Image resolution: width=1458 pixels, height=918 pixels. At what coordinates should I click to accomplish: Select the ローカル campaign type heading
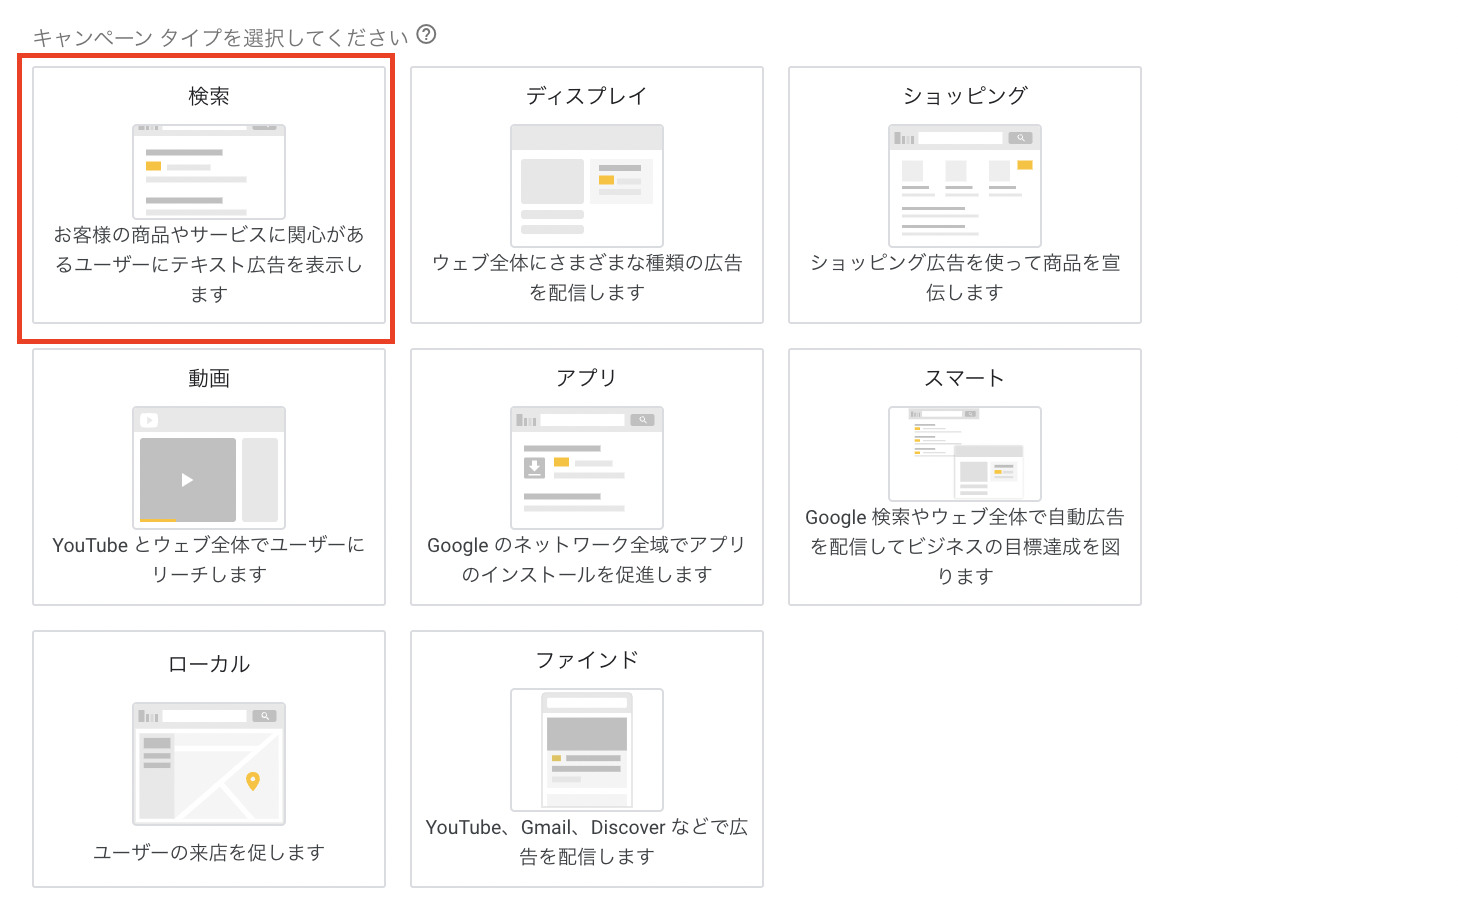209,664
